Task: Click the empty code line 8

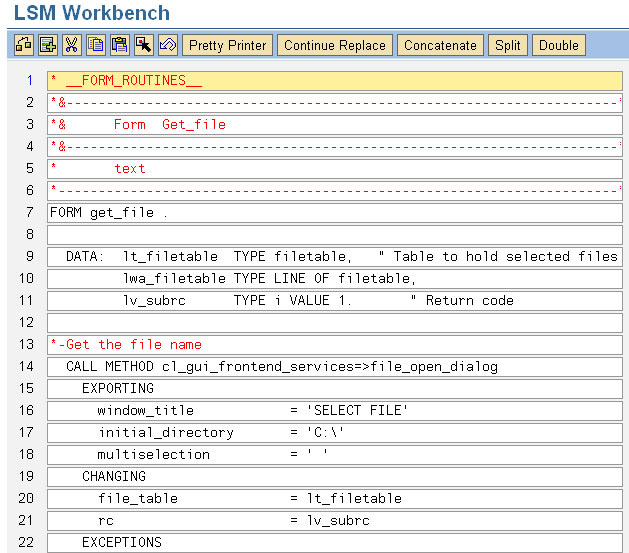Action: (335, 235)
